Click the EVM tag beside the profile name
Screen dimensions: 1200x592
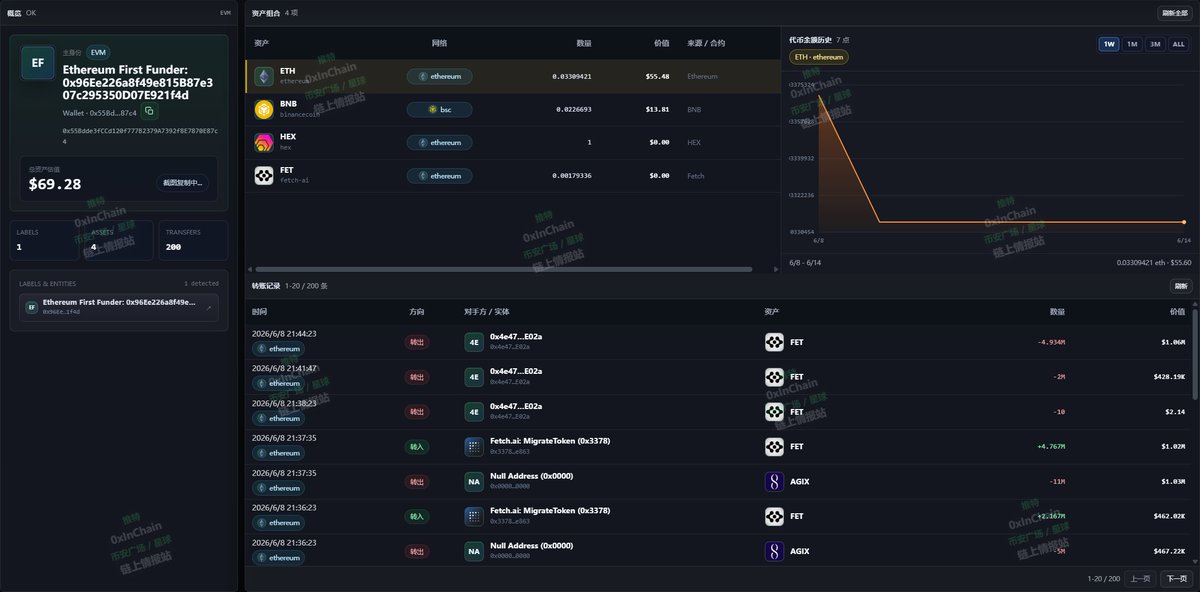(98, 52)
